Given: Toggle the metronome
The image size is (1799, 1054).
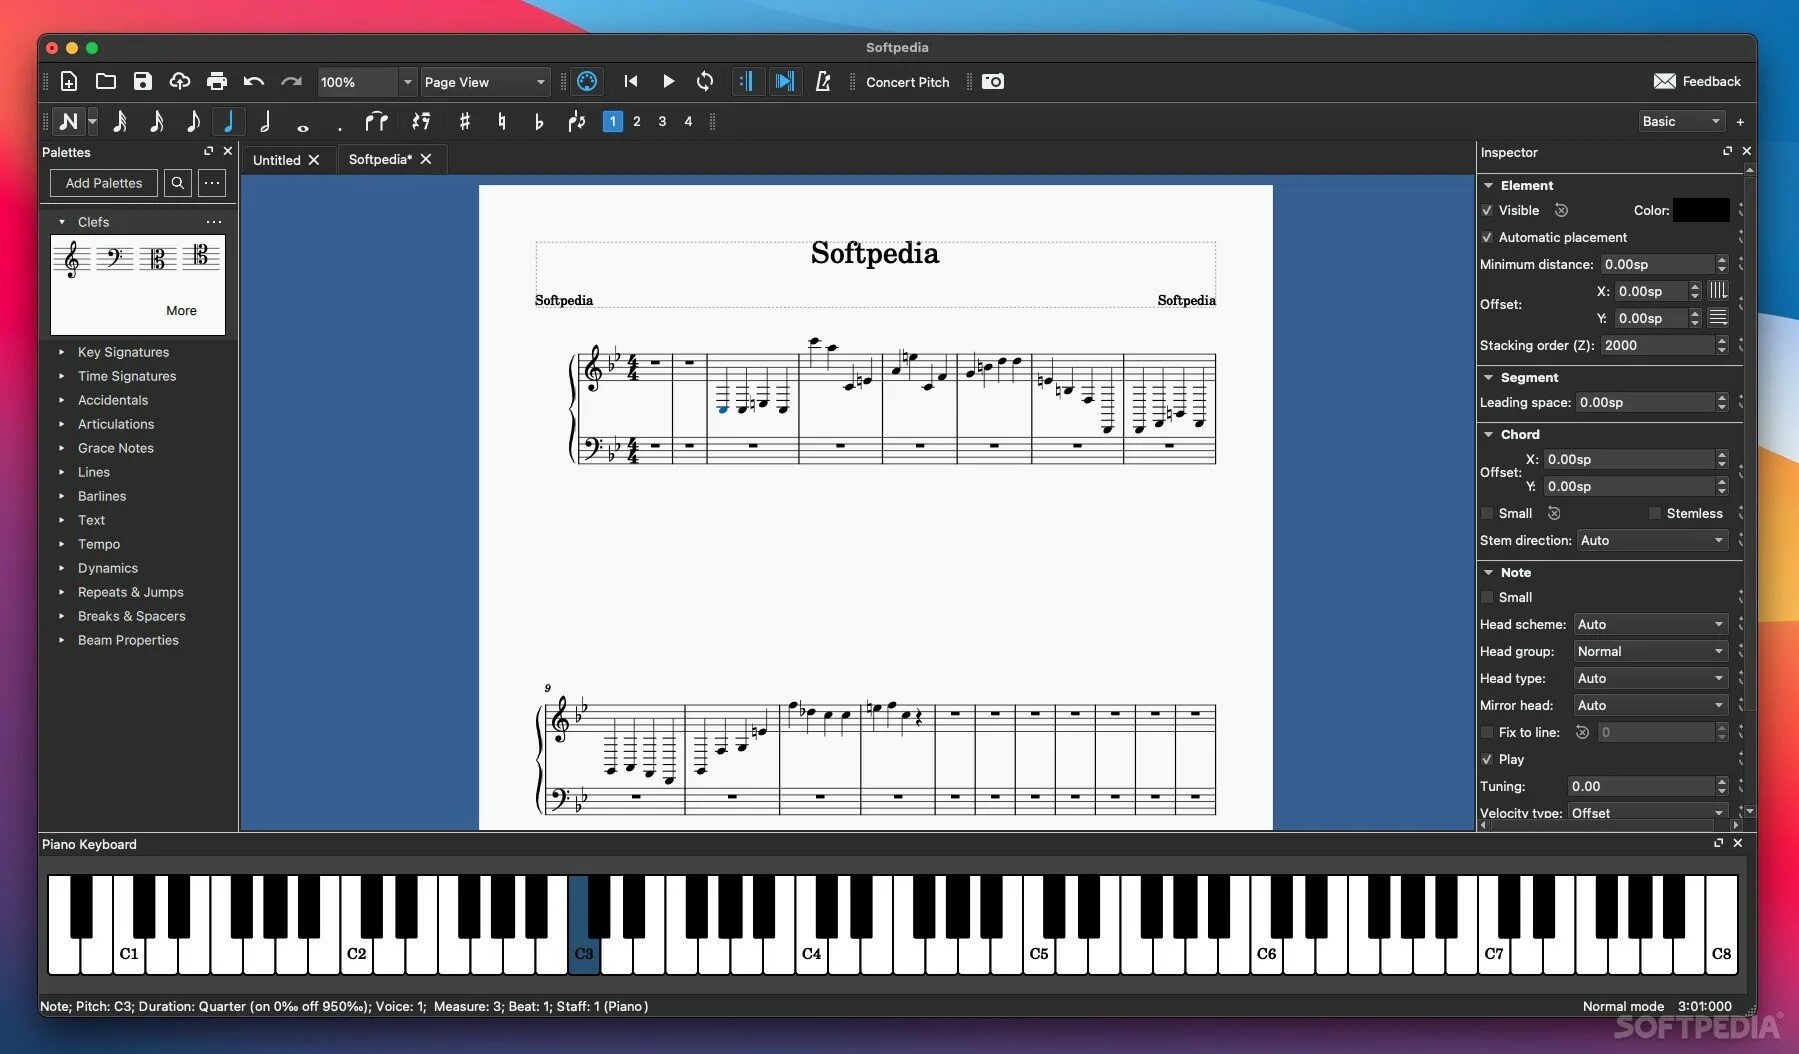Looking at the screenshot, I should [823, 82].
